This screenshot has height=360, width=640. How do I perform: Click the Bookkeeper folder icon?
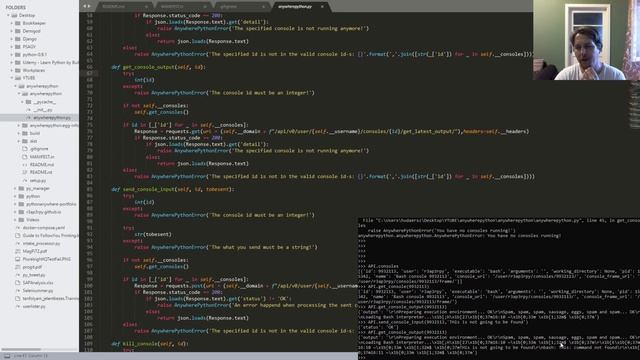18,23
